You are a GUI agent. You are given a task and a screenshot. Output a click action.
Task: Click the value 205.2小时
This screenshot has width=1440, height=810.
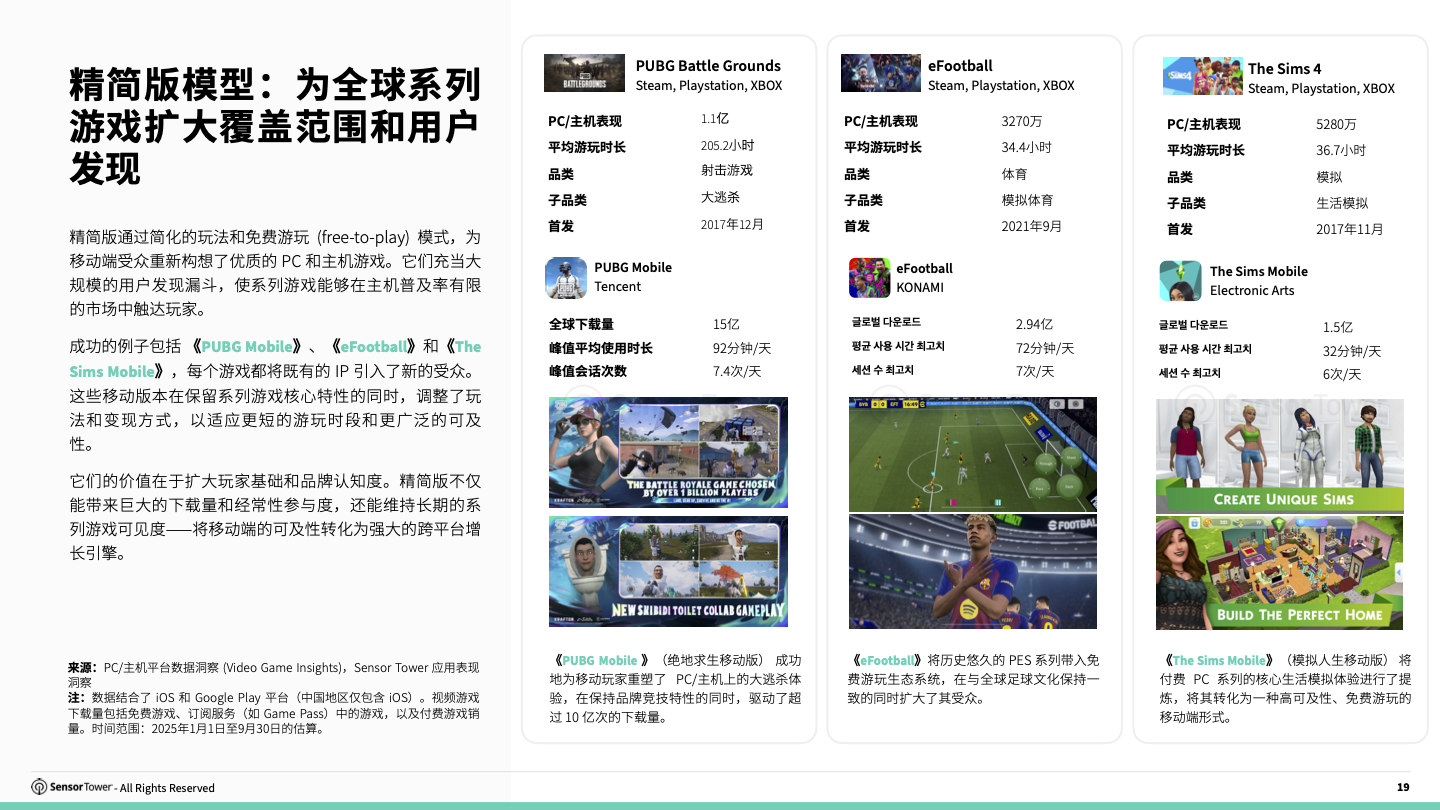tap(727, 145)
